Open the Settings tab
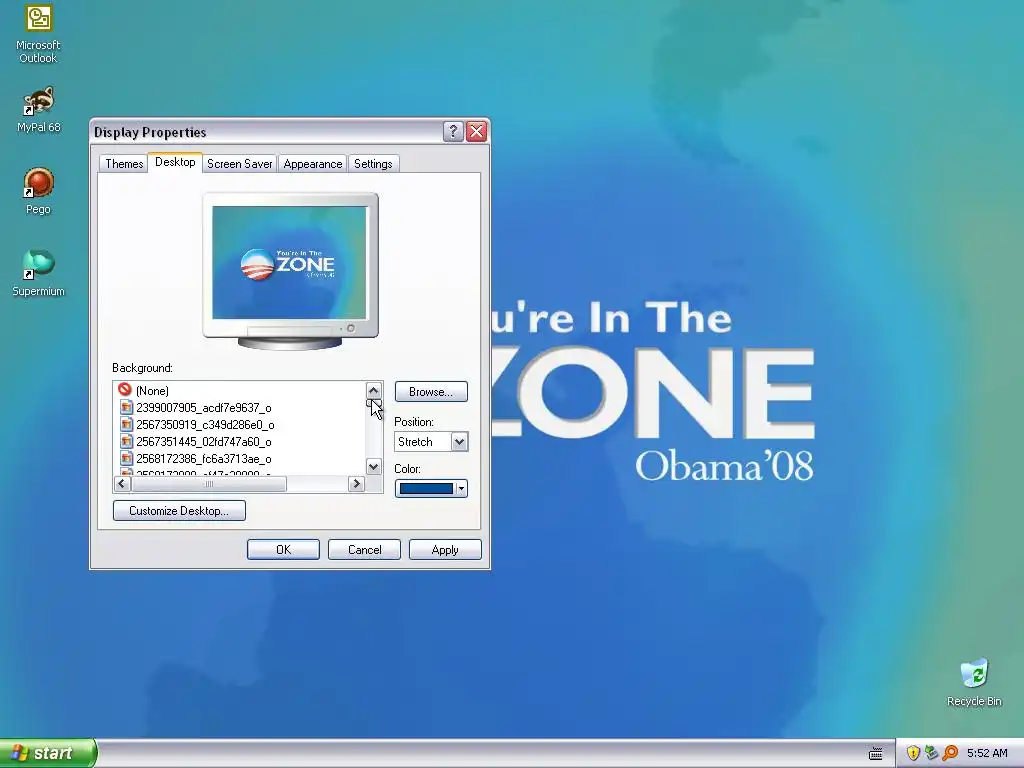This screenshot has height=768, width=1024. coord(373,164)
